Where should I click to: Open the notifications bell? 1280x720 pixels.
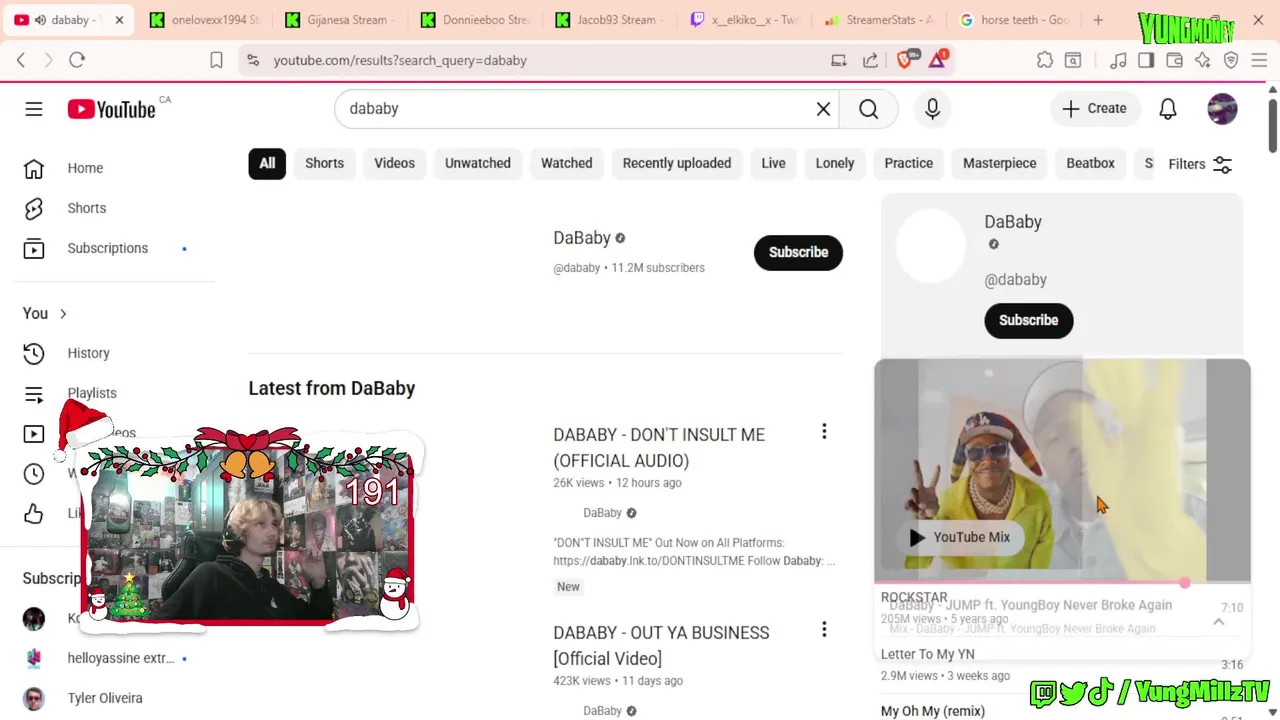[1168, 109]
